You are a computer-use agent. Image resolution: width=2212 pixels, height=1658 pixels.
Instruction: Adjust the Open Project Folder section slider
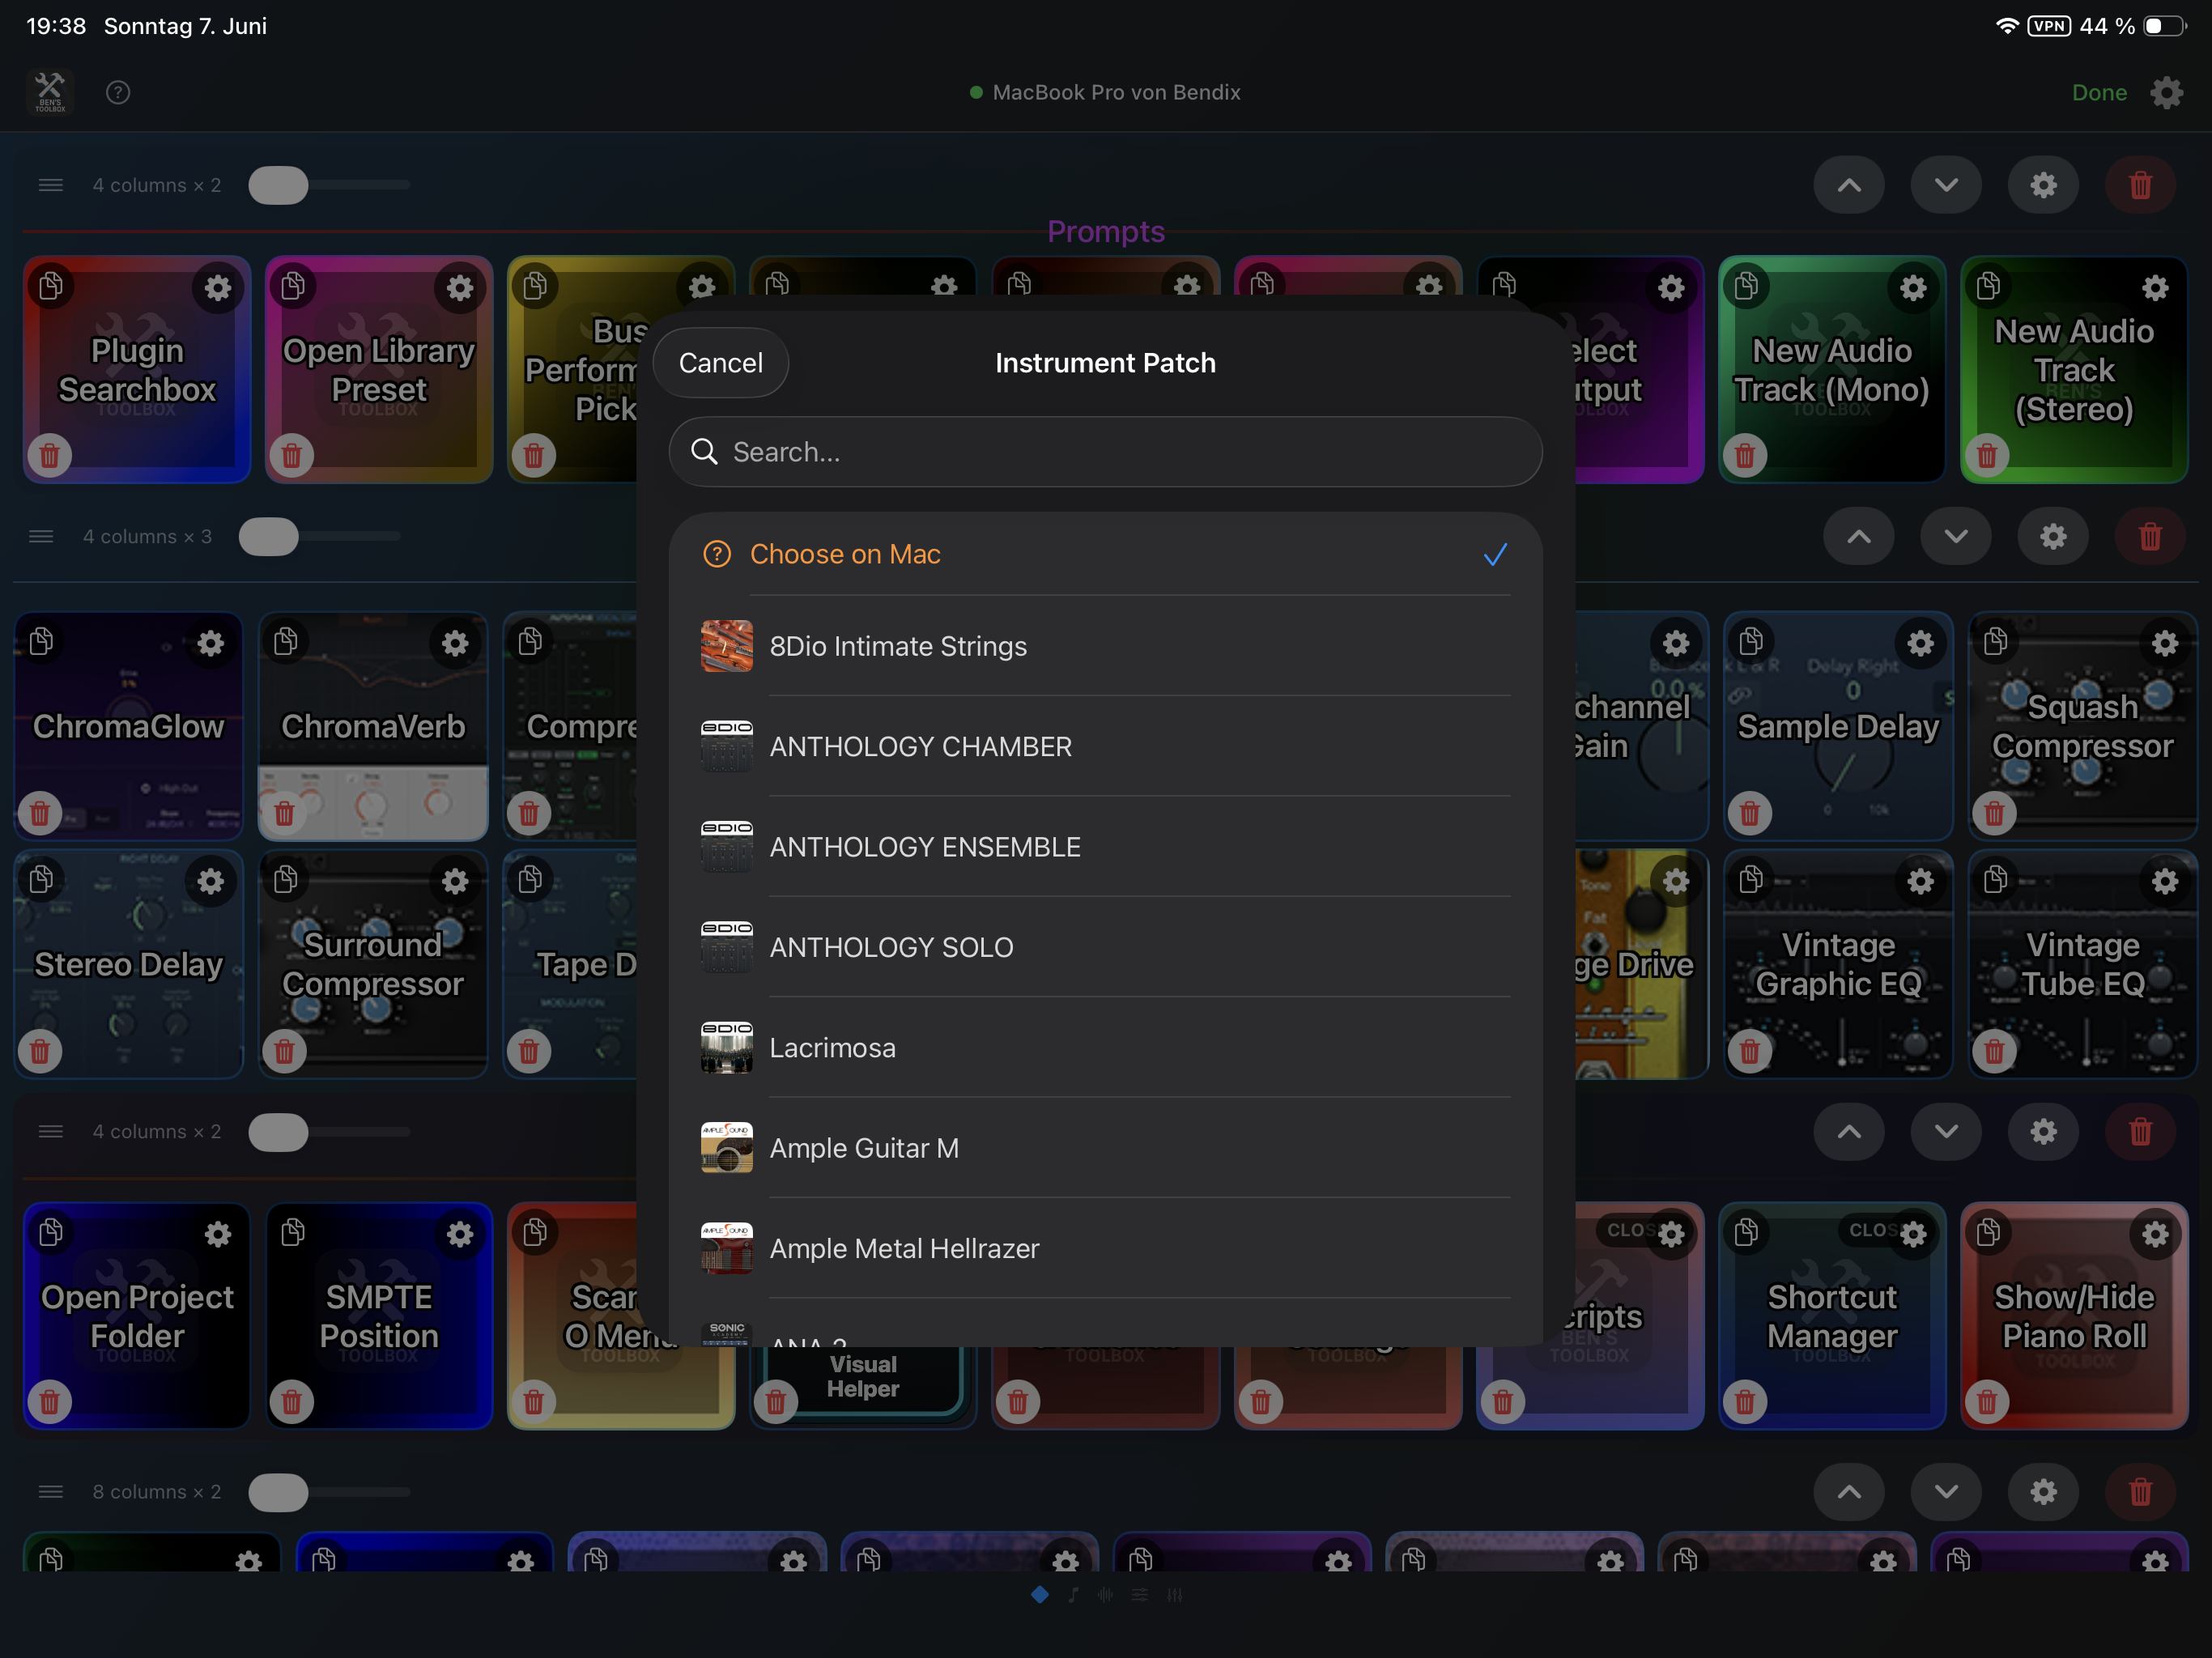(x=278, y=1132)
